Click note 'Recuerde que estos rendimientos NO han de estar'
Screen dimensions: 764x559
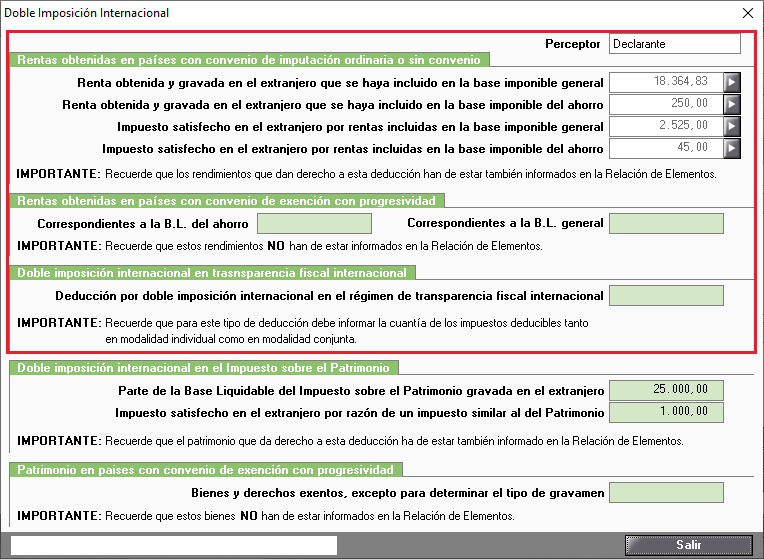(x=324, y=246)
